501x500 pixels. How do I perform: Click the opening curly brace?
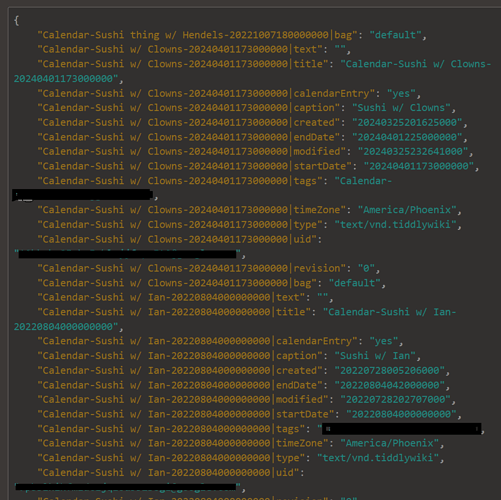16,21
